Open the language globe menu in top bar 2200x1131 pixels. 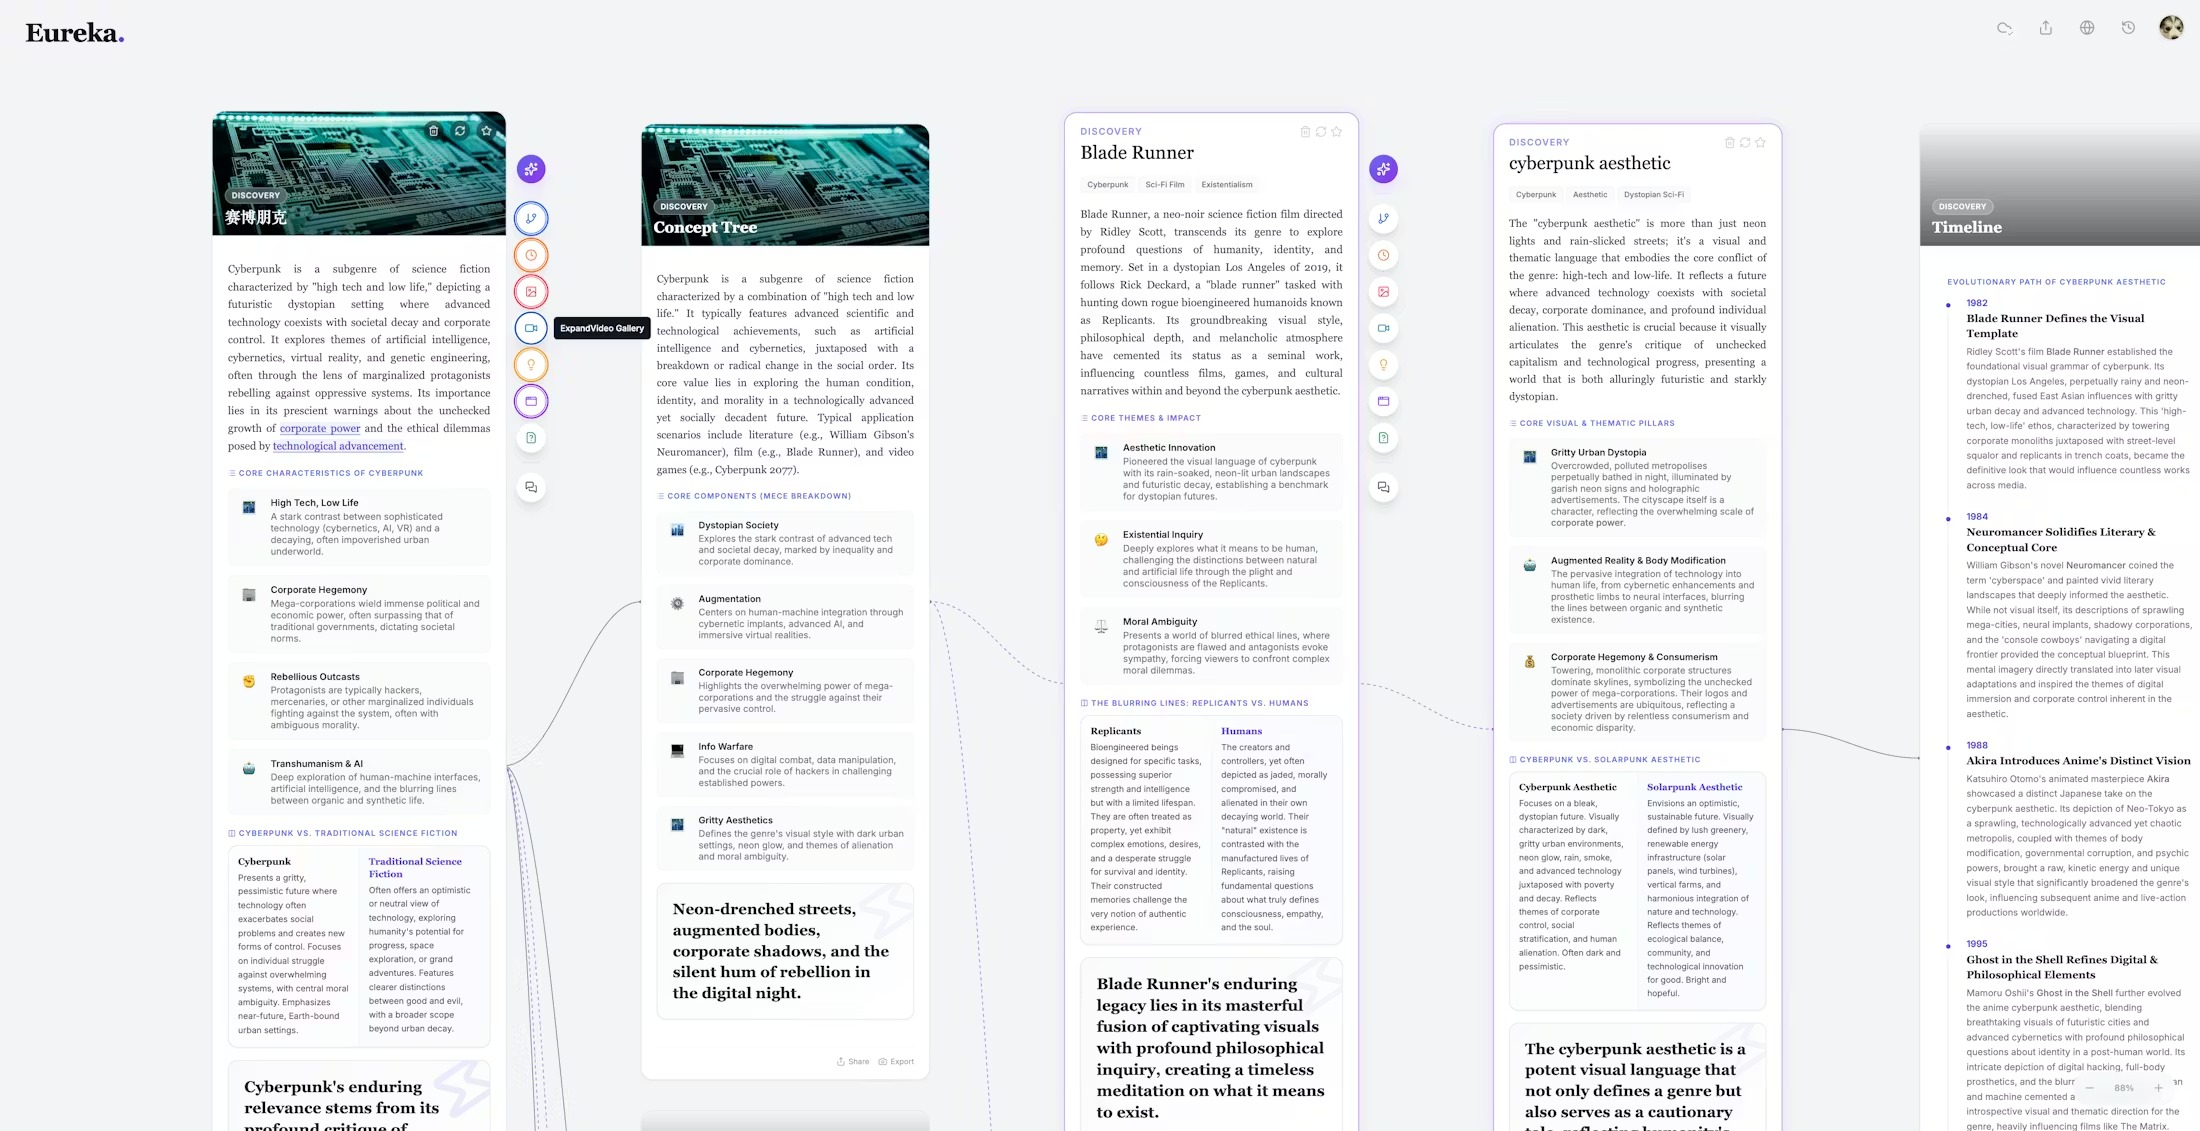2087,28
